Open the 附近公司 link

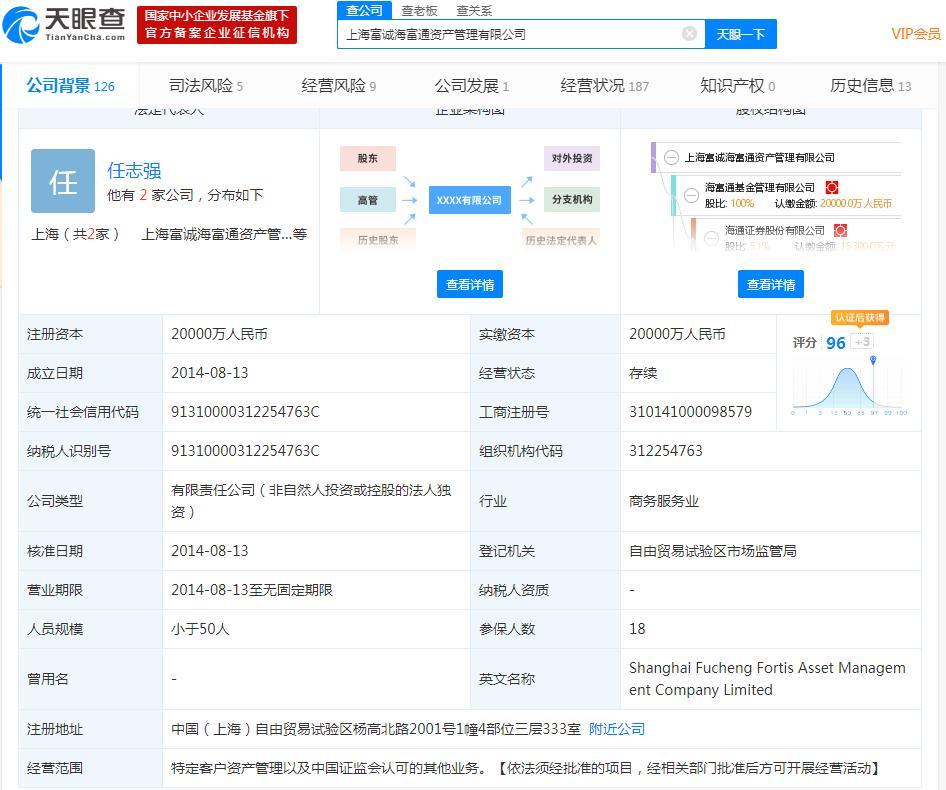617,729
